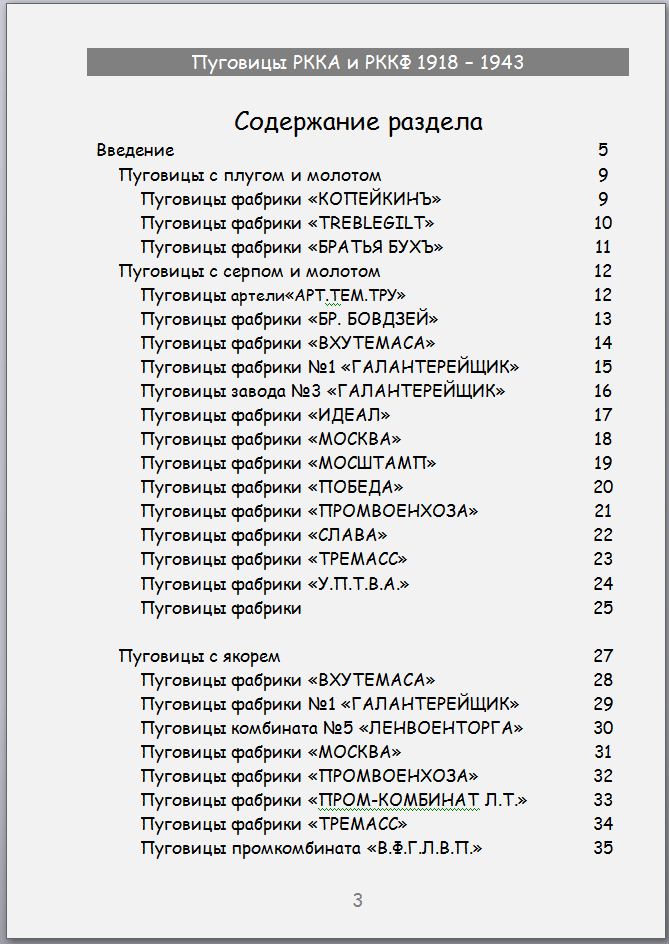Select the line «Пуговицы фабрики «ПОБЕДА»»
Image resolution: width=669 pixels, height=944 pixels.
[x=272, y=487]
